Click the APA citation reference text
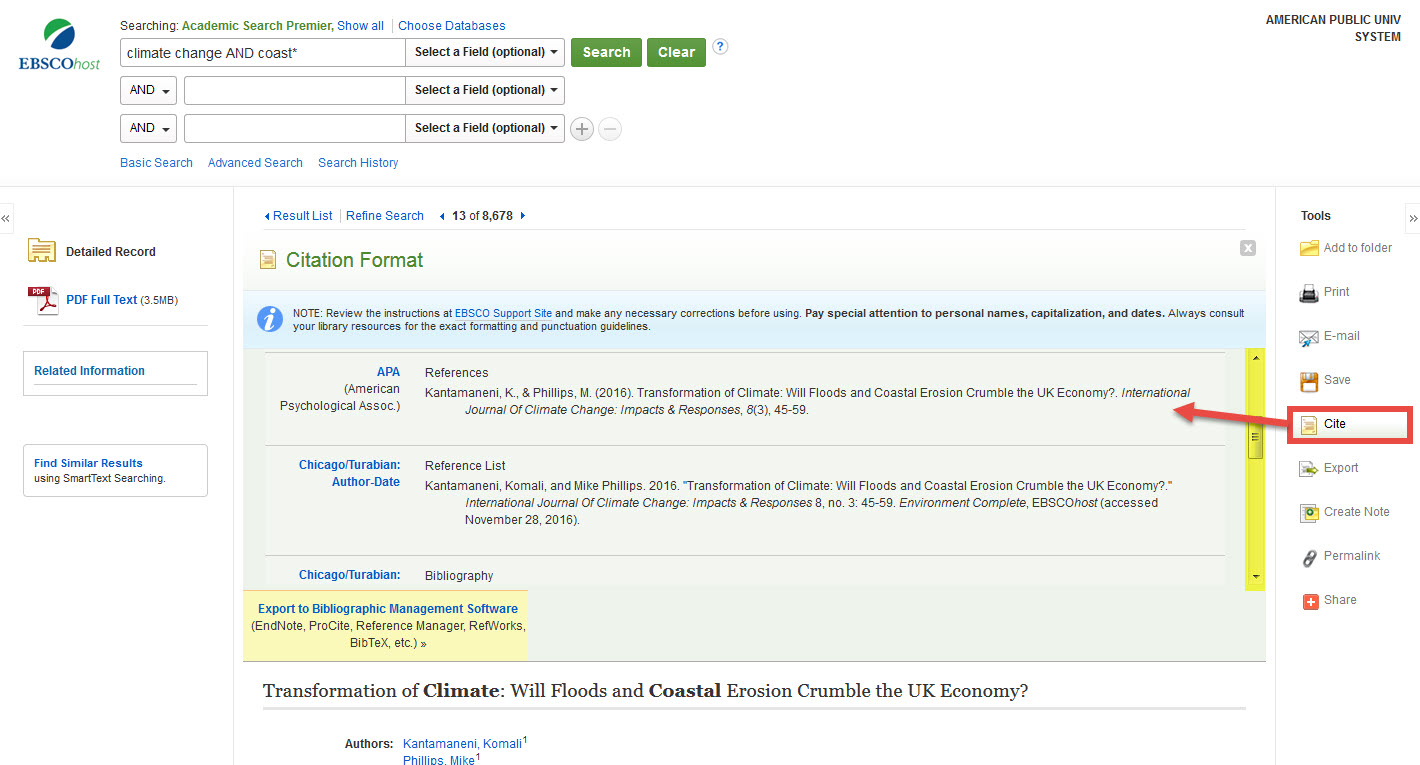The width and height of the screenshot is (1420, 765). [x=808, y=402]
